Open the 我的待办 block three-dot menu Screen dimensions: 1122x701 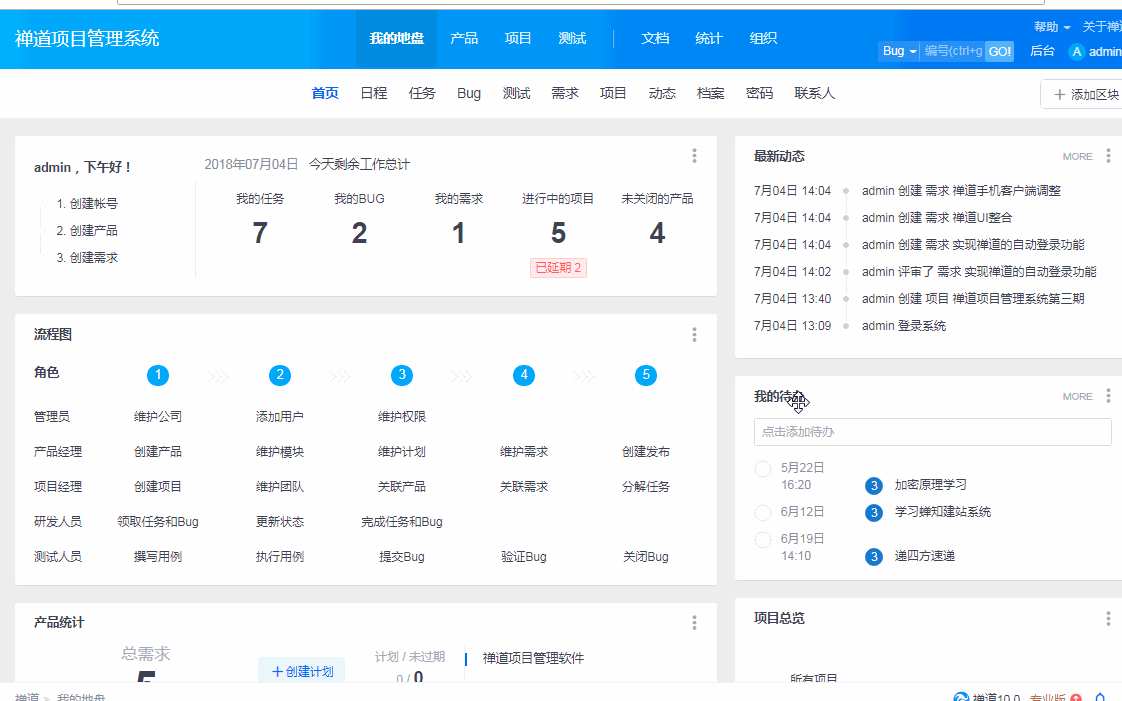pyautogui.click(x=1108, y=396)
